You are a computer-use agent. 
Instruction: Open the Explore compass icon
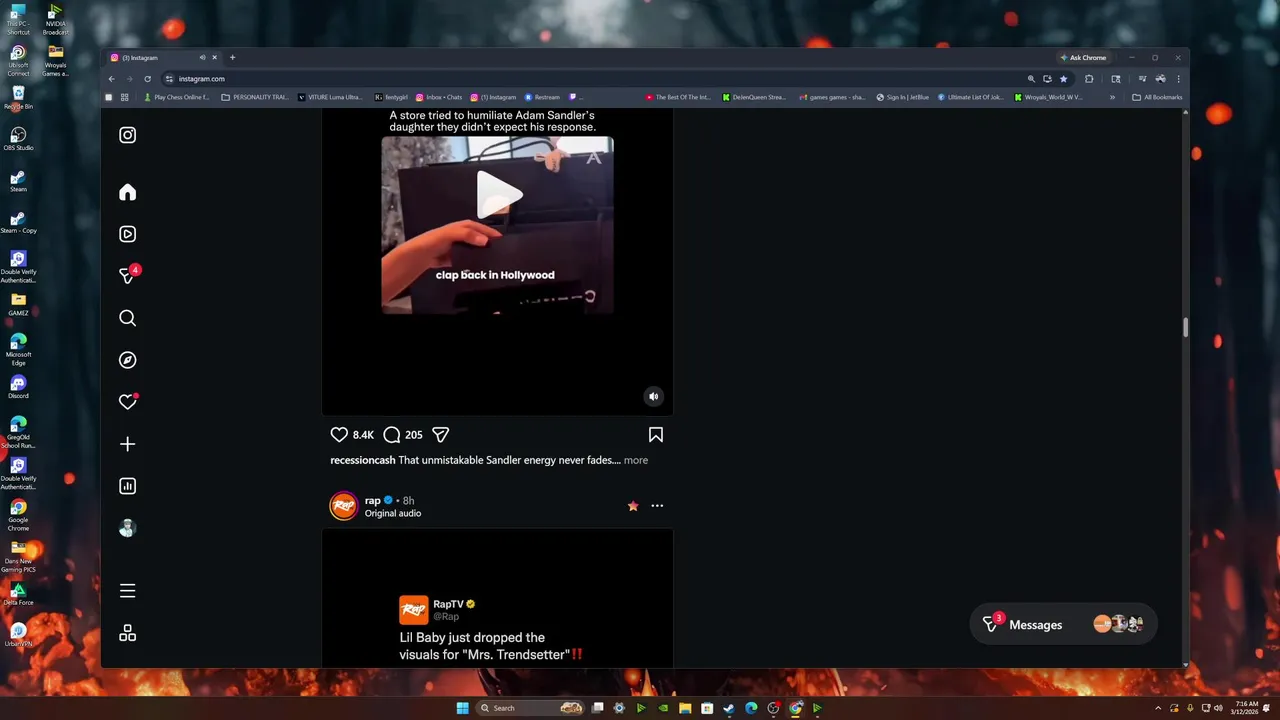click(x=128, y=360)
